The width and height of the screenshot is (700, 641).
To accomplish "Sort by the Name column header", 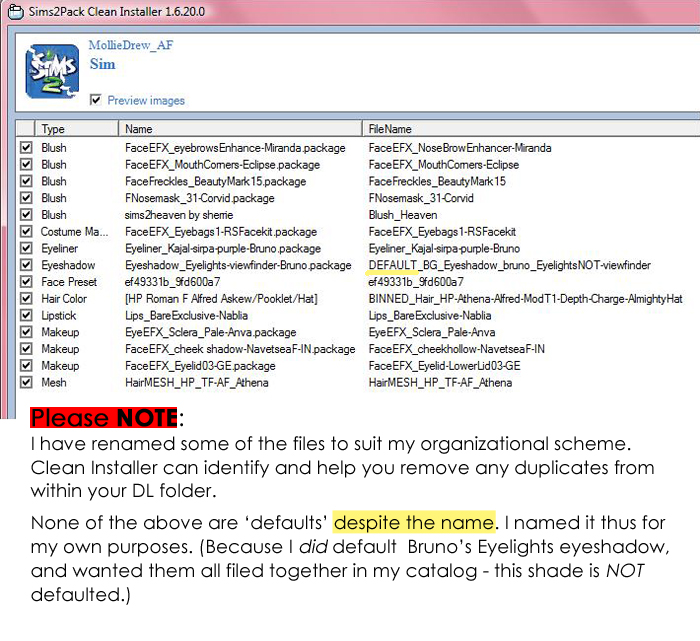I will 240,129.
